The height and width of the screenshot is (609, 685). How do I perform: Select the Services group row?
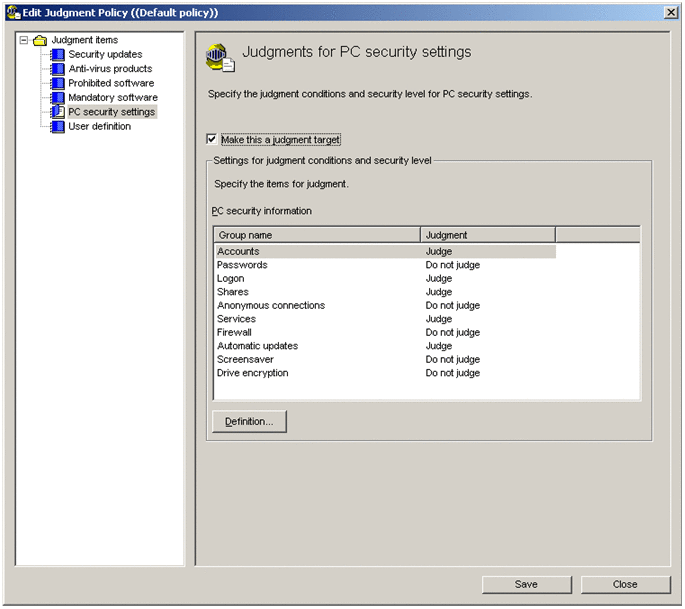click(x=385, y=319)
